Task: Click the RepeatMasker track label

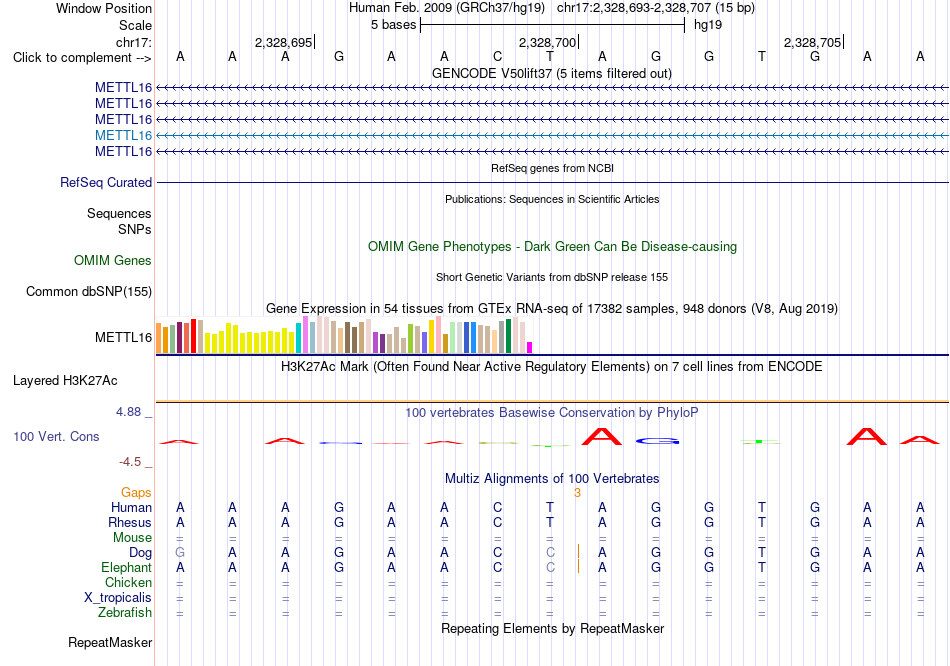Action: 110,642
